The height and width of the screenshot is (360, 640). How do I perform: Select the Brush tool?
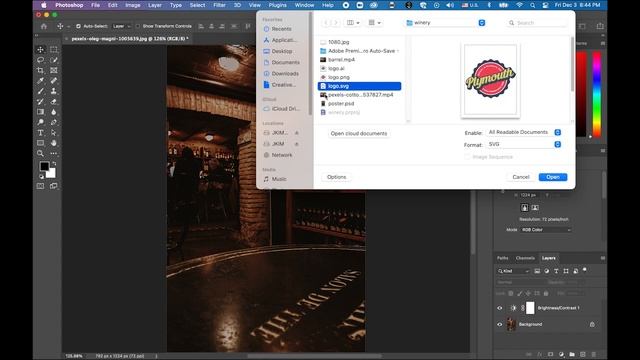40,91
